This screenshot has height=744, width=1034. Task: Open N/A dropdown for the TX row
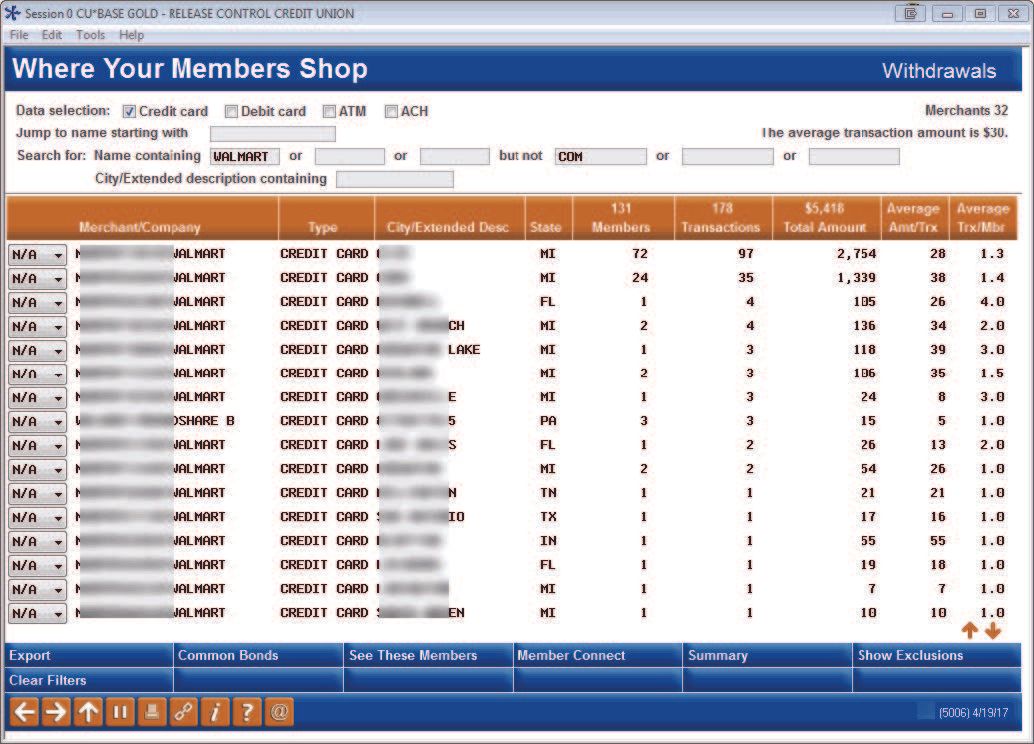pyautogui.click(x=38, y=517)
